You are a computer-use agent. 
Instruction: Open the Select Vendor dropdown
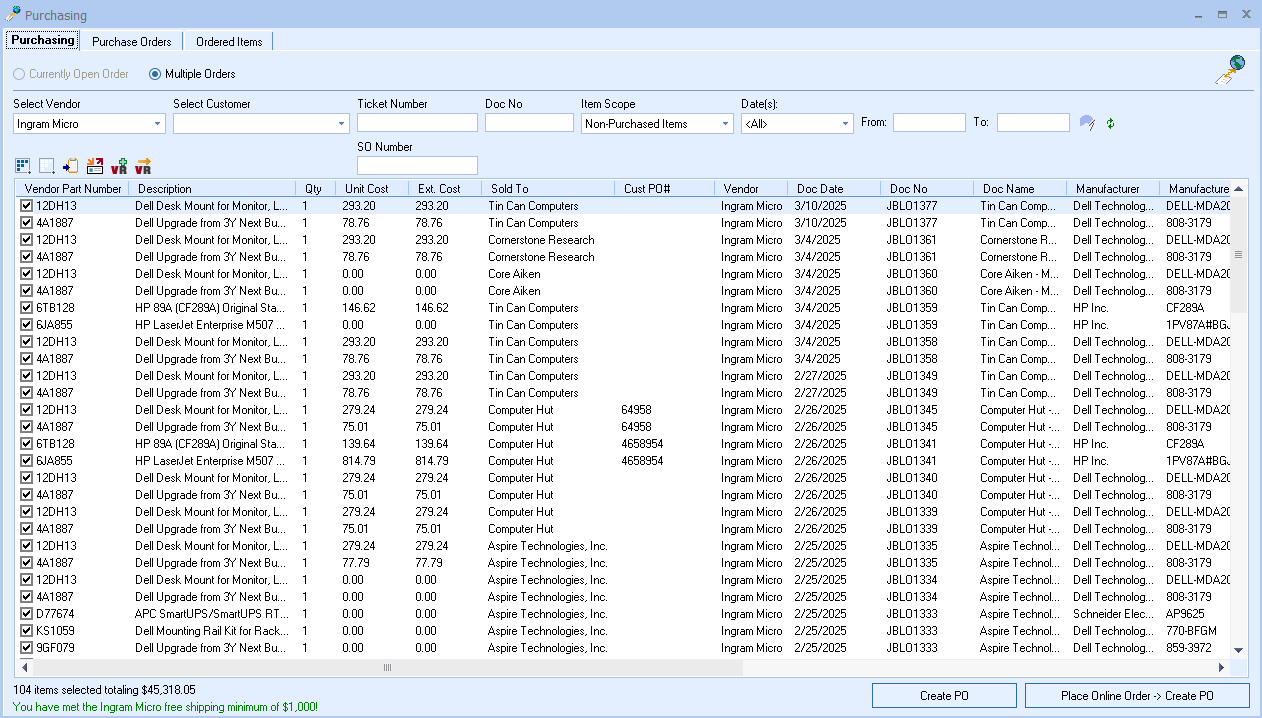158,124
